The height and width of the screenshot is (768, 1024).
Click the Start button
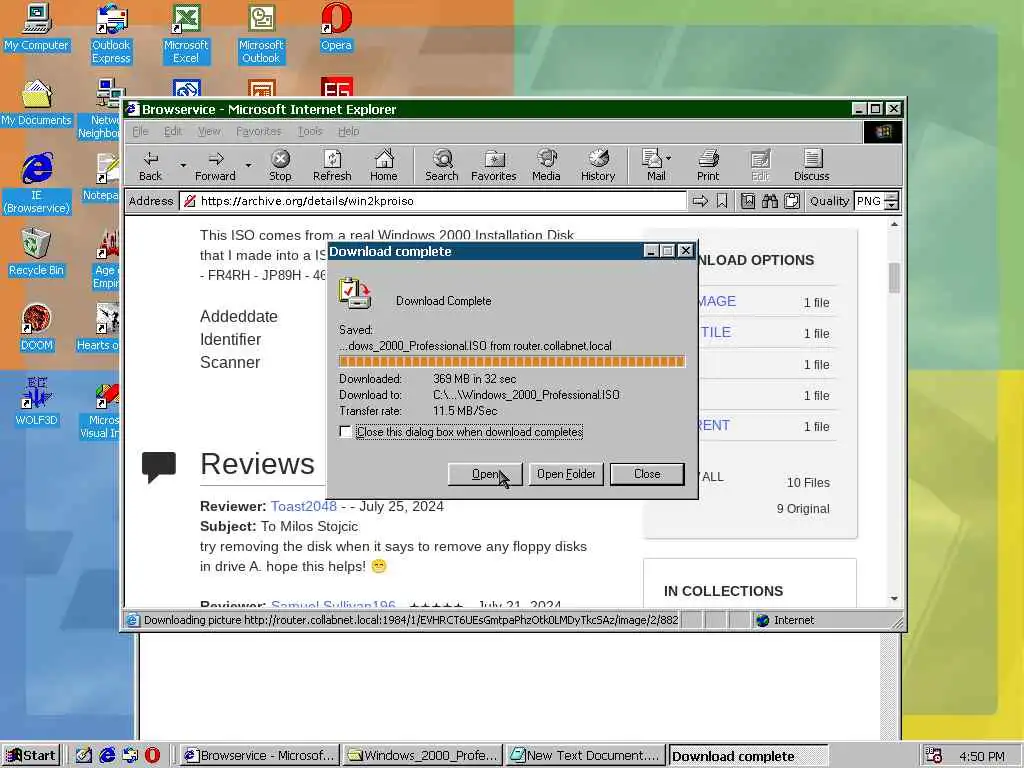tap(31, 756)
